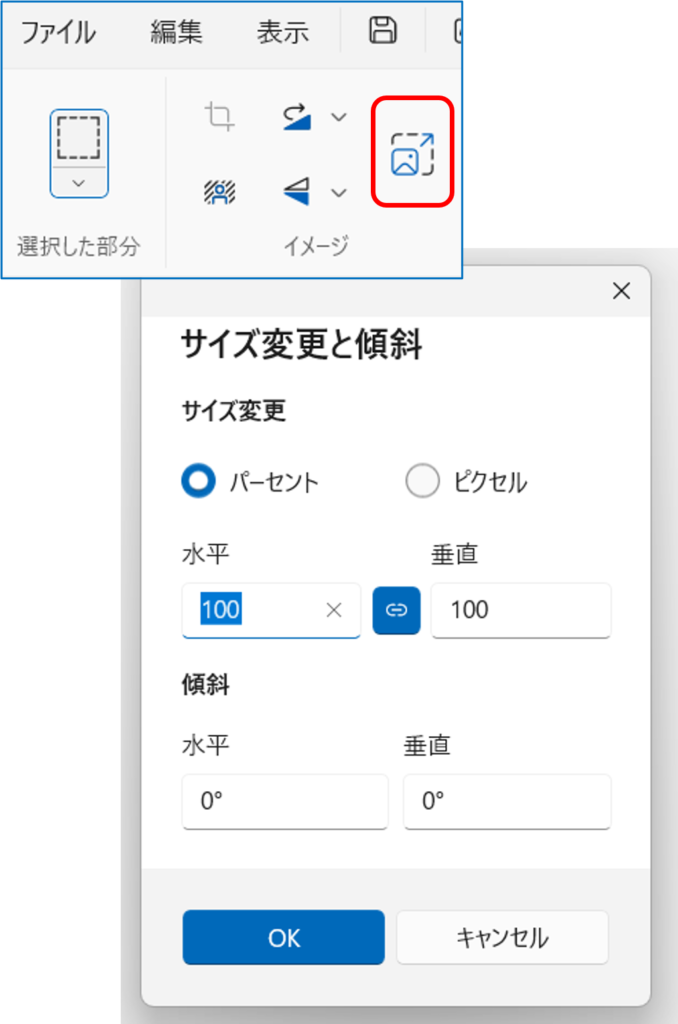Toggle the maintain aspect ratio link button
The width and height of the screenshot is (678, 1024).
(x=396, y=610)
